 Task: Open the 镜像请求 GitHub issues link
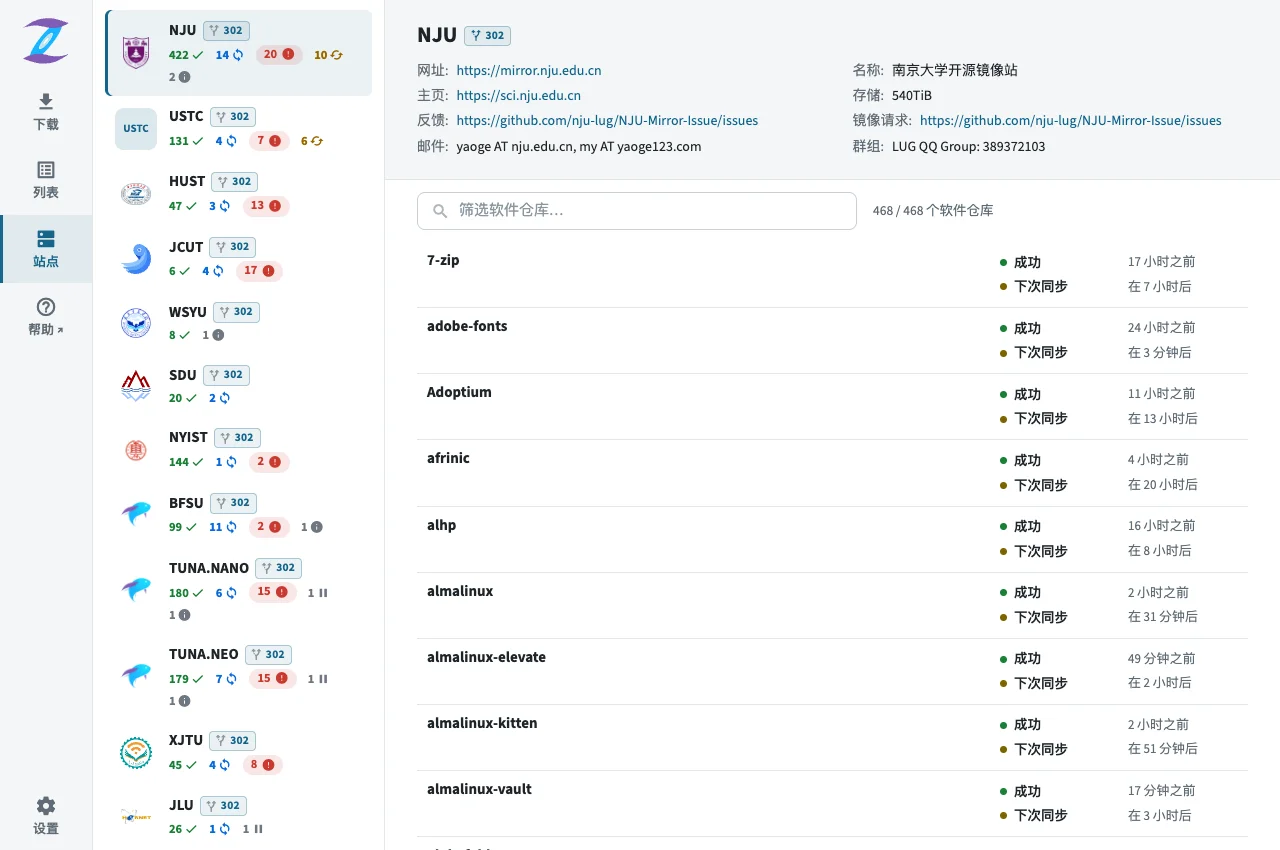1071,121
